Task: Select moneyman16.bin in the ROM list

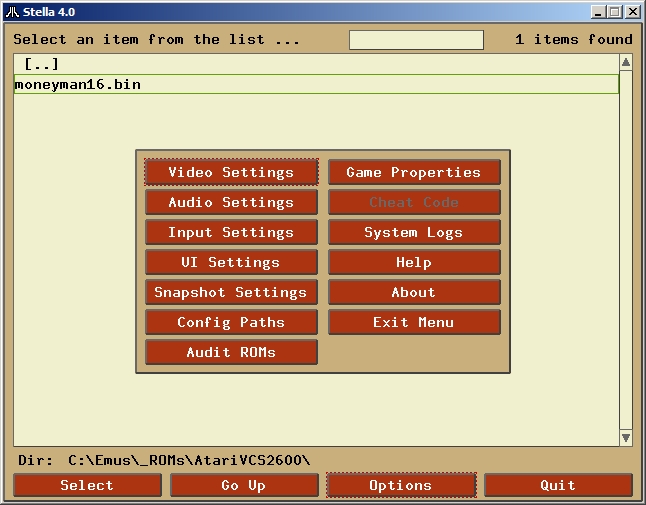Action: (78, 85)
